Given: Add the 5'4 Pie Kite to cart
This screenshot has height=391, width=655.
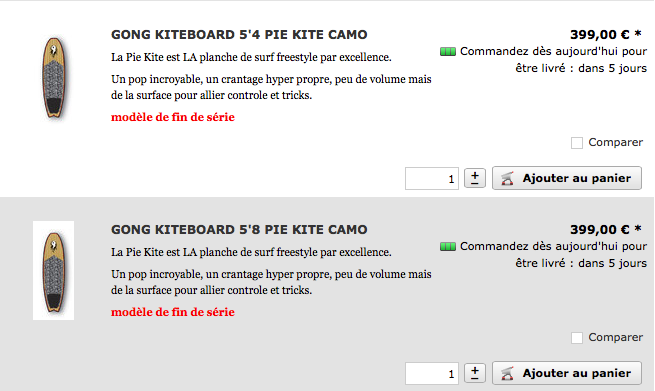Looking at the screenshot, I should 567,178.
